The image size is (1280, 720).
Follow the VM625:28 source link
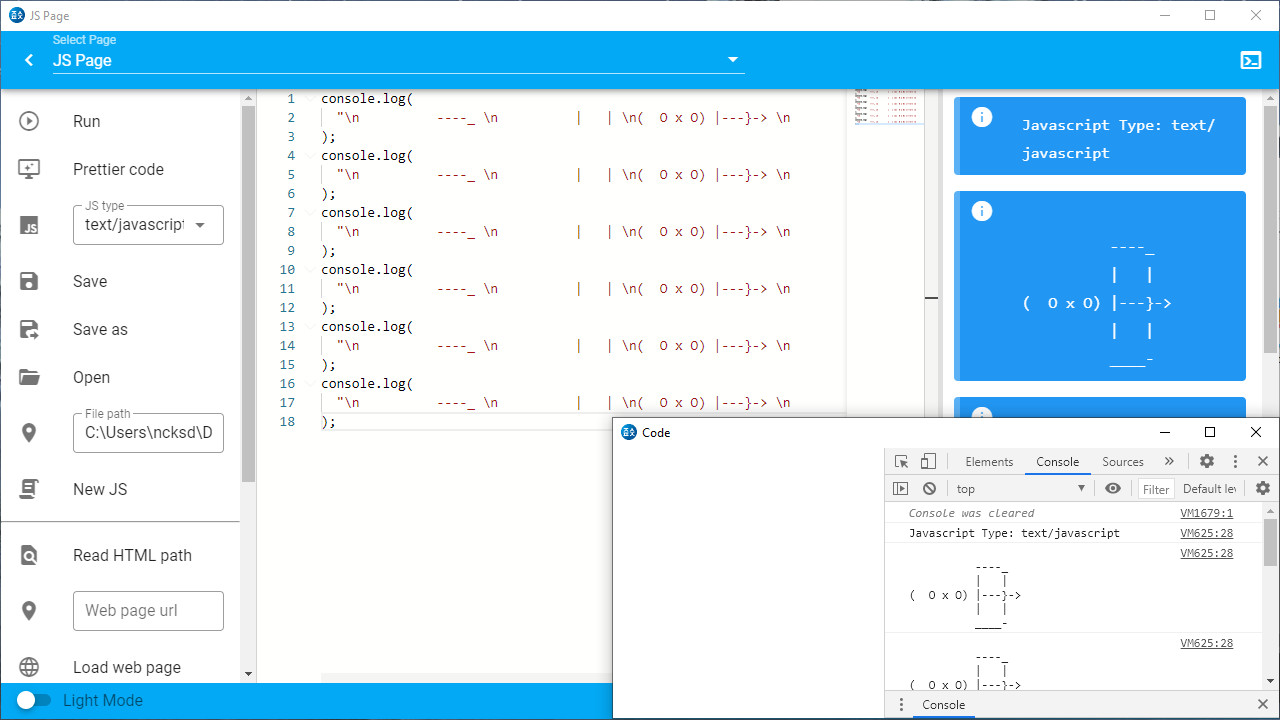point(1206,533)
